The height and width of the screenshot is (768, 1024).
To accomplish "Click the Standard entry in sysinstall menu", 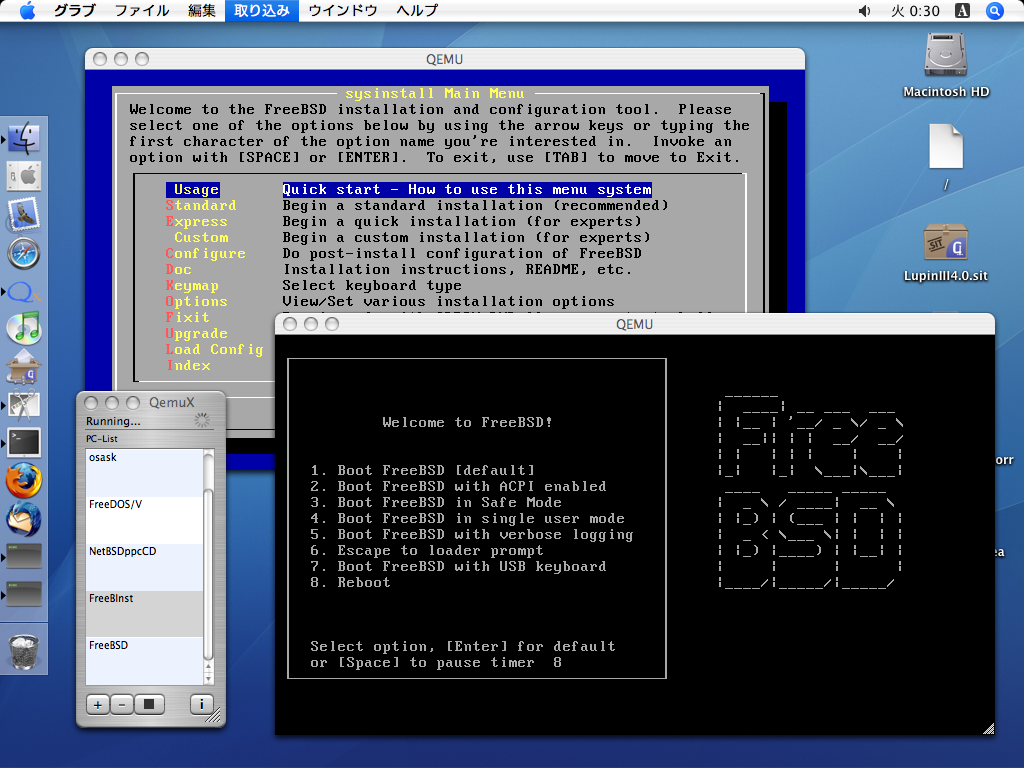I will coord(201,206).
